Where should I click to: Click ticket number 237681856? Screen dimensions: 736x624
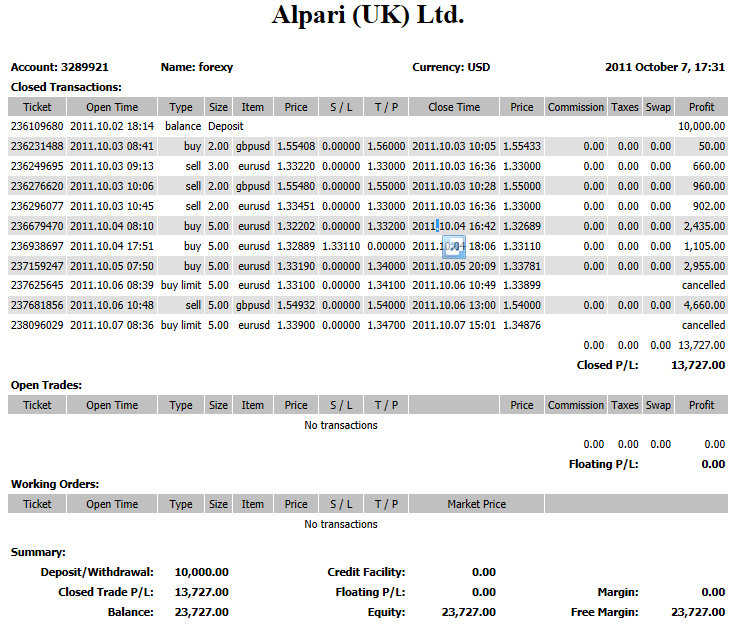(37, 305)
